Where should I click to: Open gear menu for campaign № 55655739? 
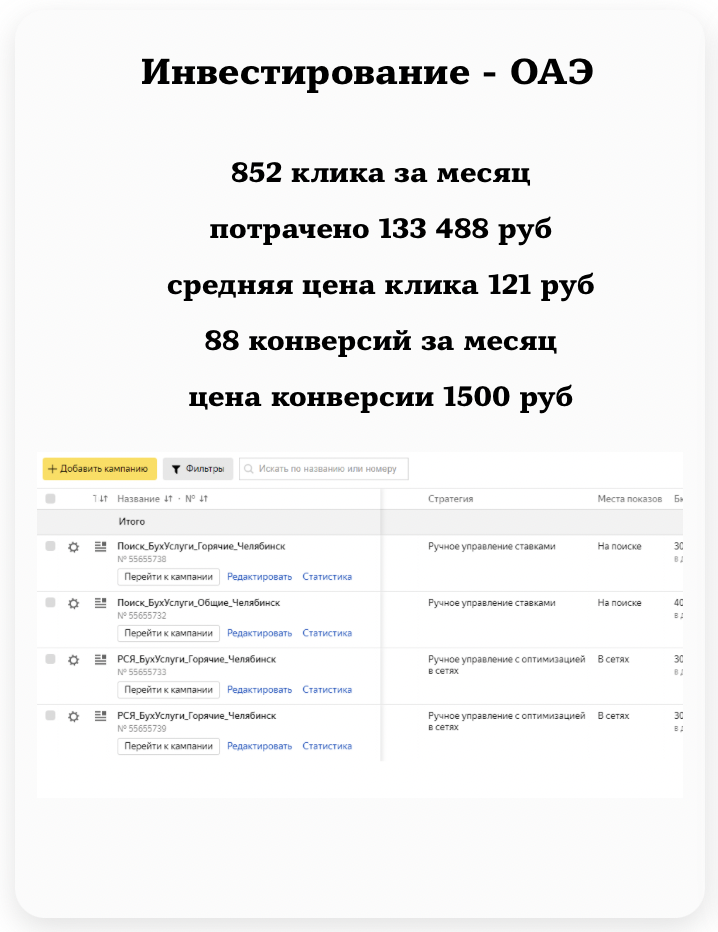pos(73,716)
